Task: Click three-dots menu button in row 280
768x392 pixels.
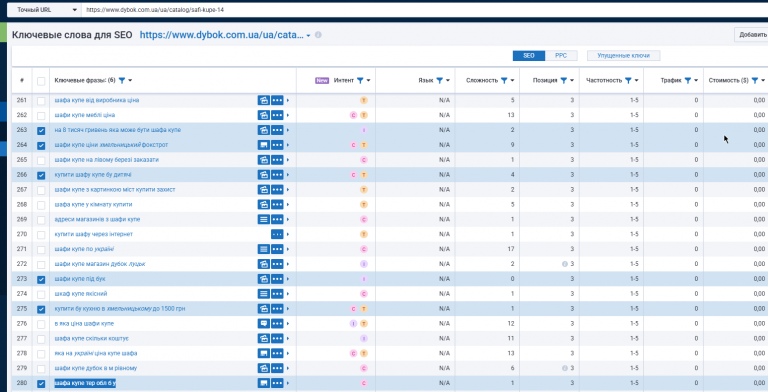Action: (277, 383)
